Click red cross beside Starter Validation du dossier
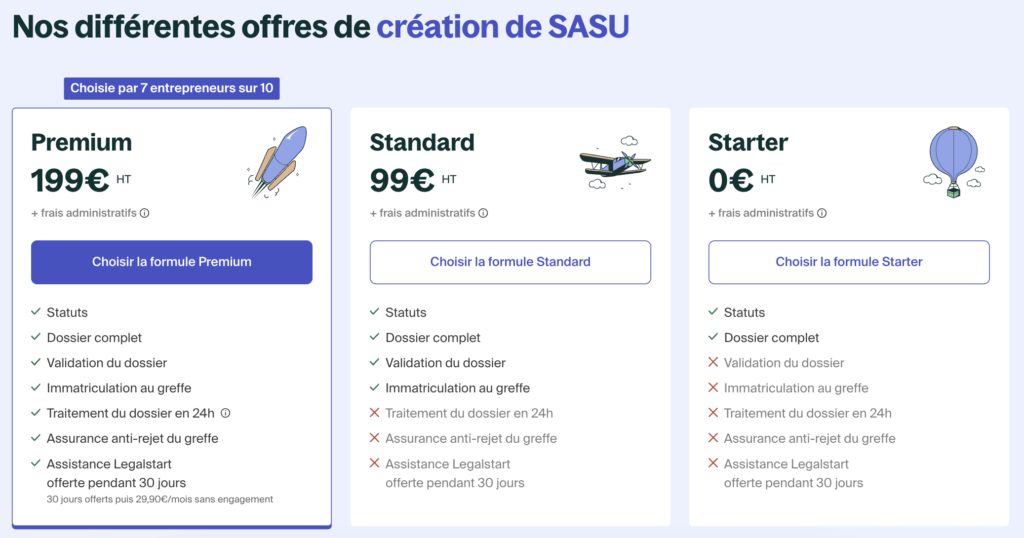This screenshot has height=538, width=1024. (x=714, y=363)
